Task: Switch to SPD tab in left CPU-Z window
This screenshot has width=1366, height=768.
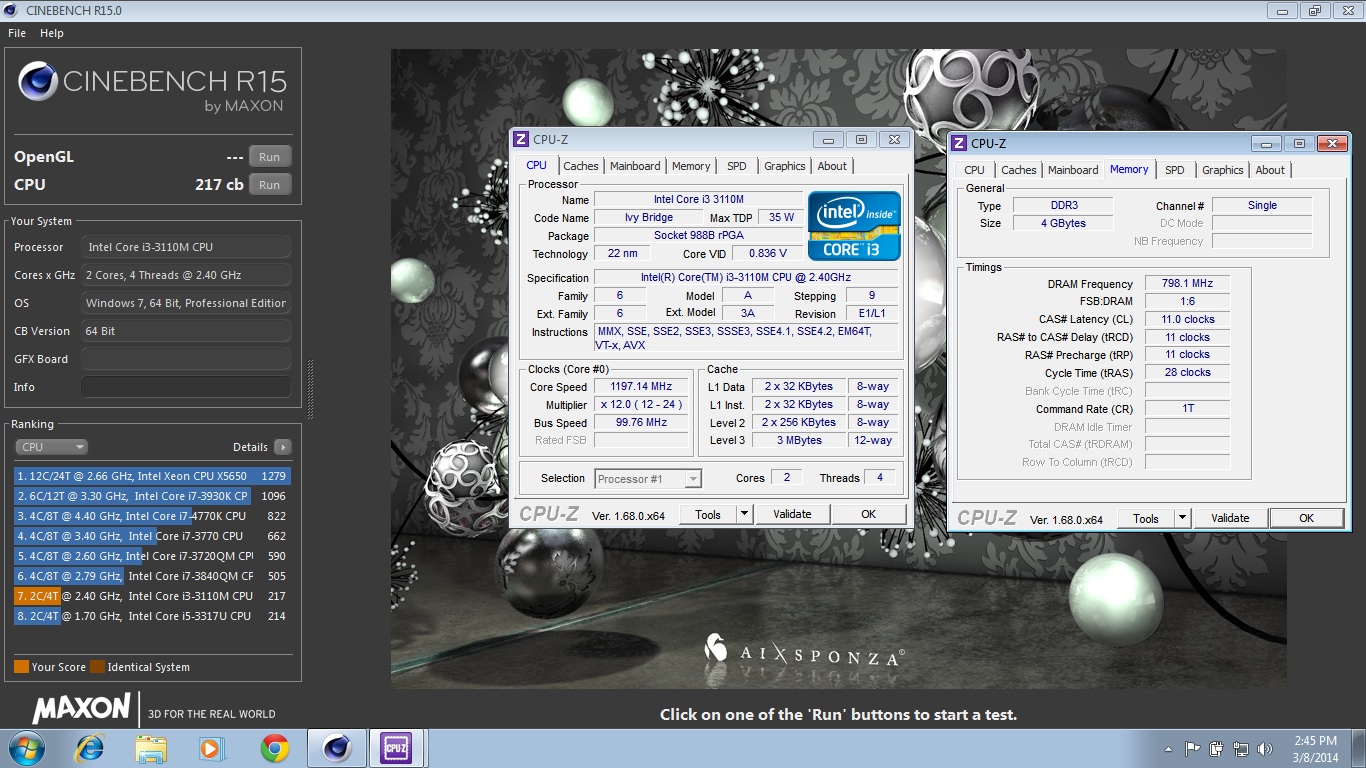Action: coord(737,166)
